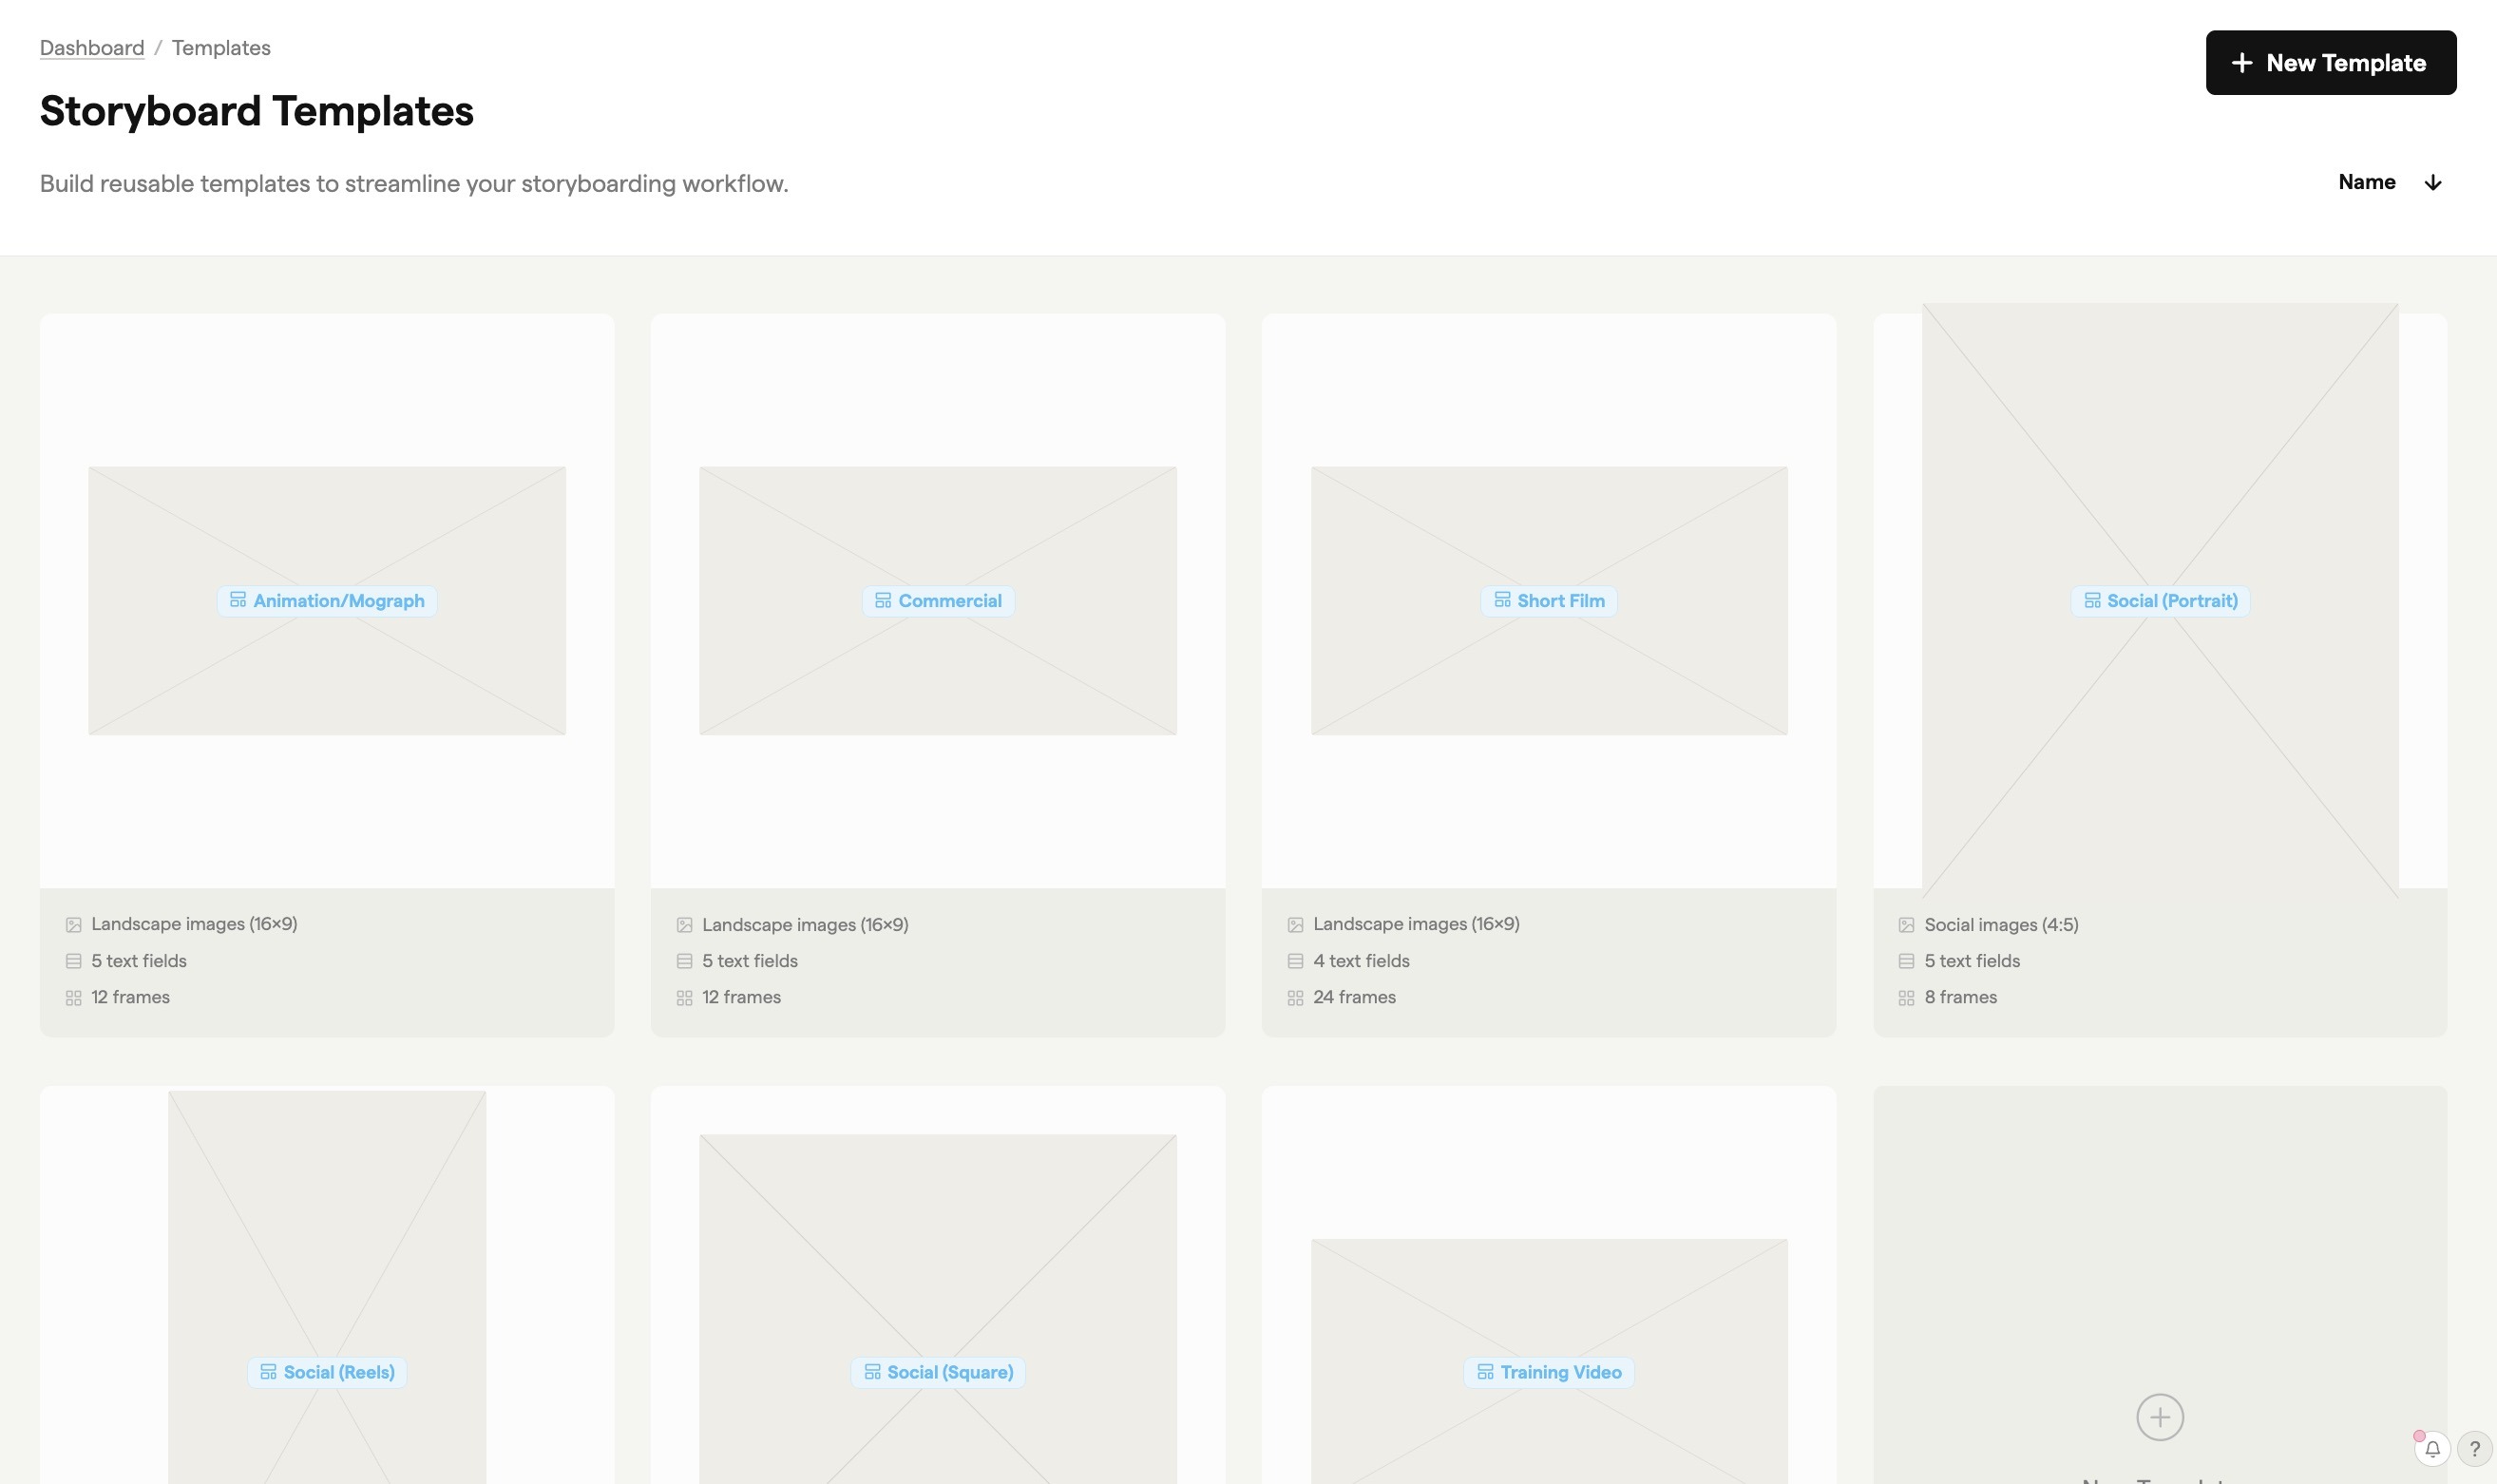Open the Name sort dropdown
Viewport: 2497px width, 1484px height.
(x=2366, y=182)
